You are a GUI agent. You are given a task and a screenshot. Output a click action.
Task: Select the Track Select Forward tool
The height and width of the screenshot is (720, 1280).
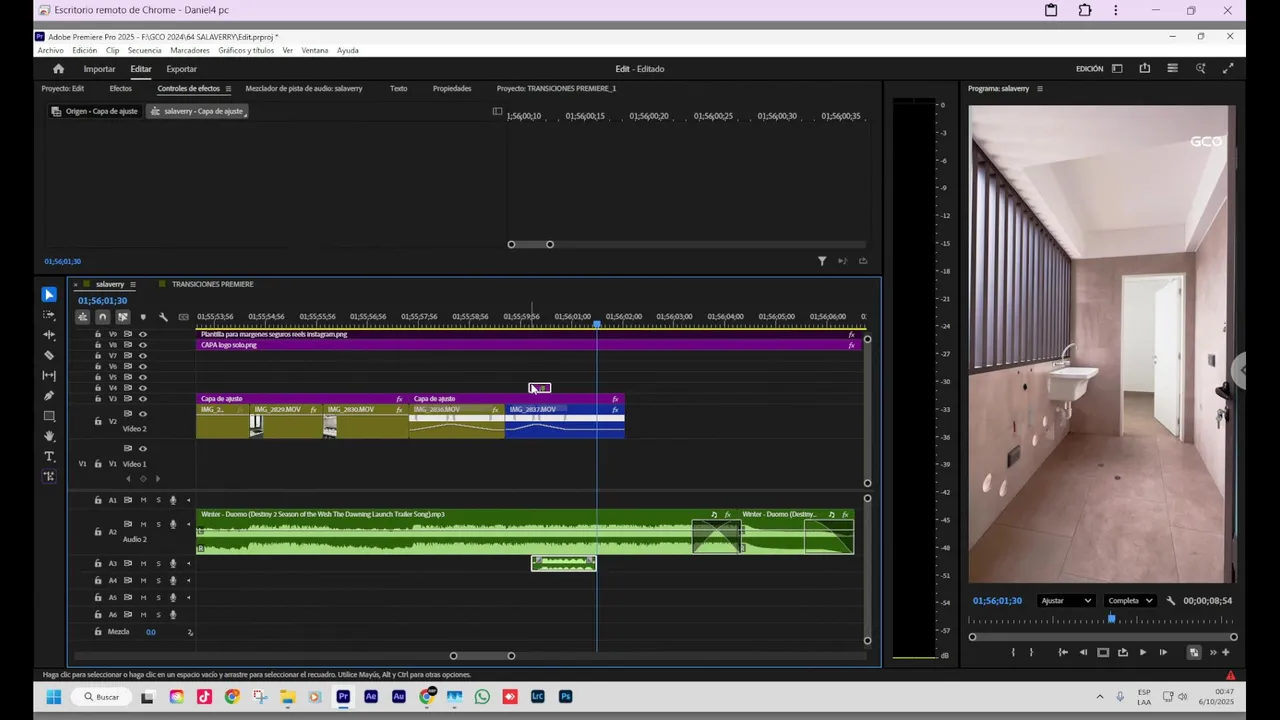tap(49, 315)
